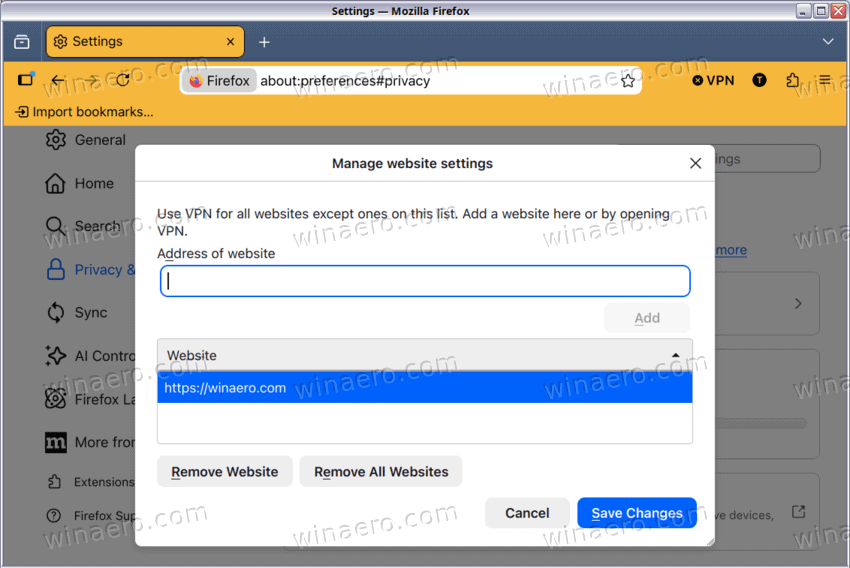Viewport: 850px width, 568px height.
Task: Reload the page with the refresh icon
Action: click(x=123, y=80)
